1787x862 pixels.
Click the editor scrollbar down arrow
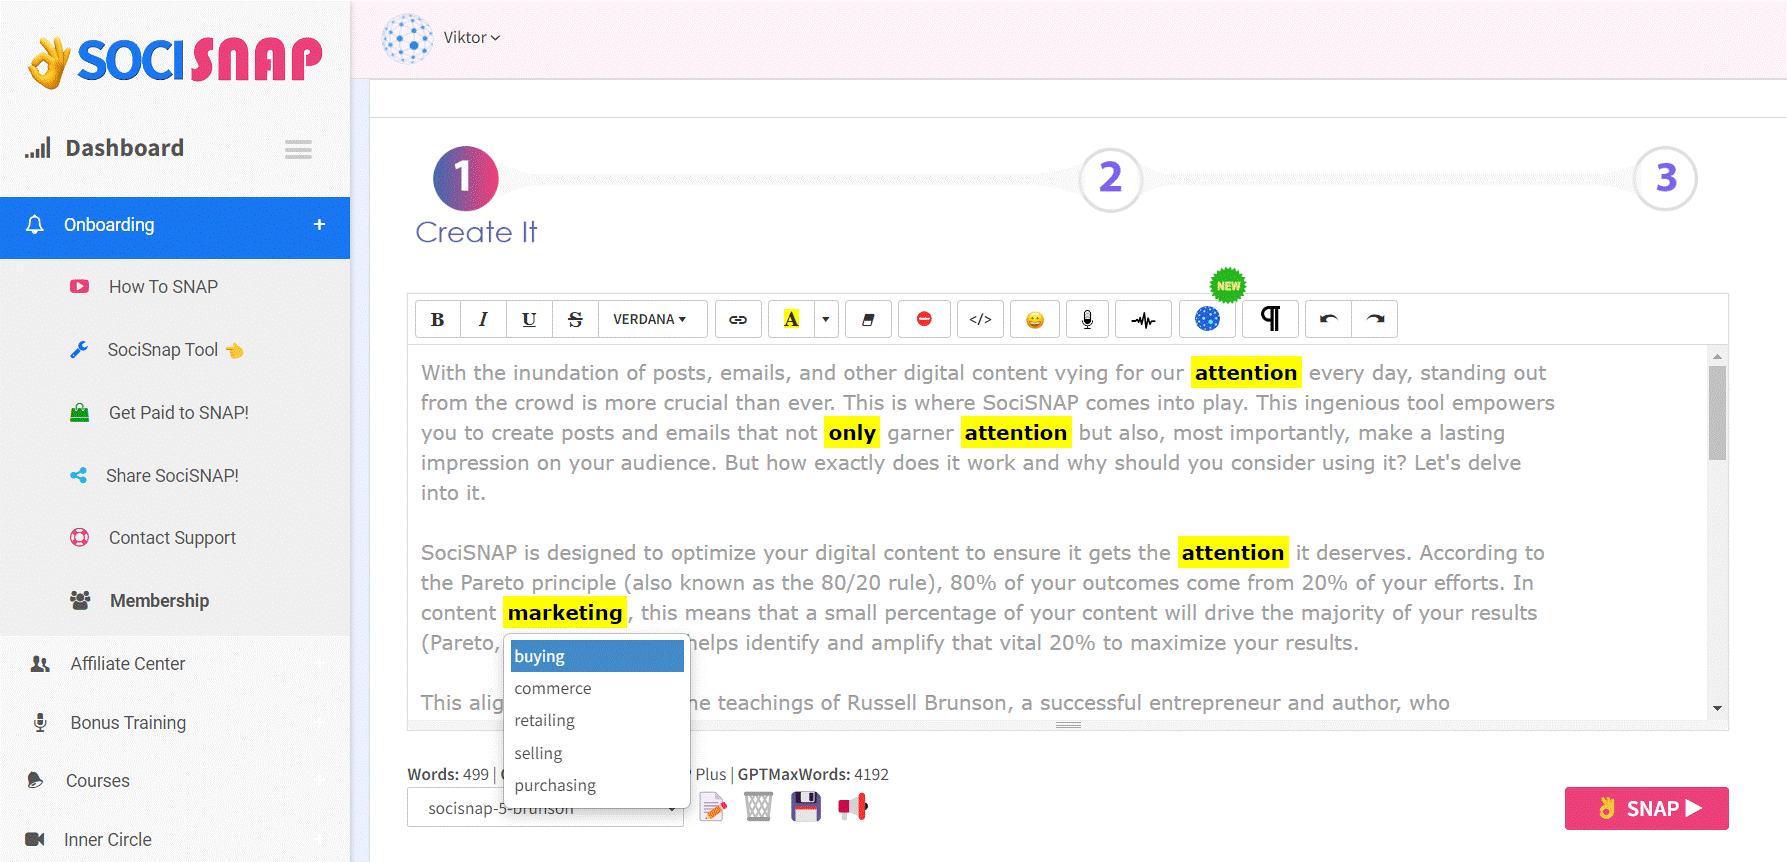(1717, 708)
